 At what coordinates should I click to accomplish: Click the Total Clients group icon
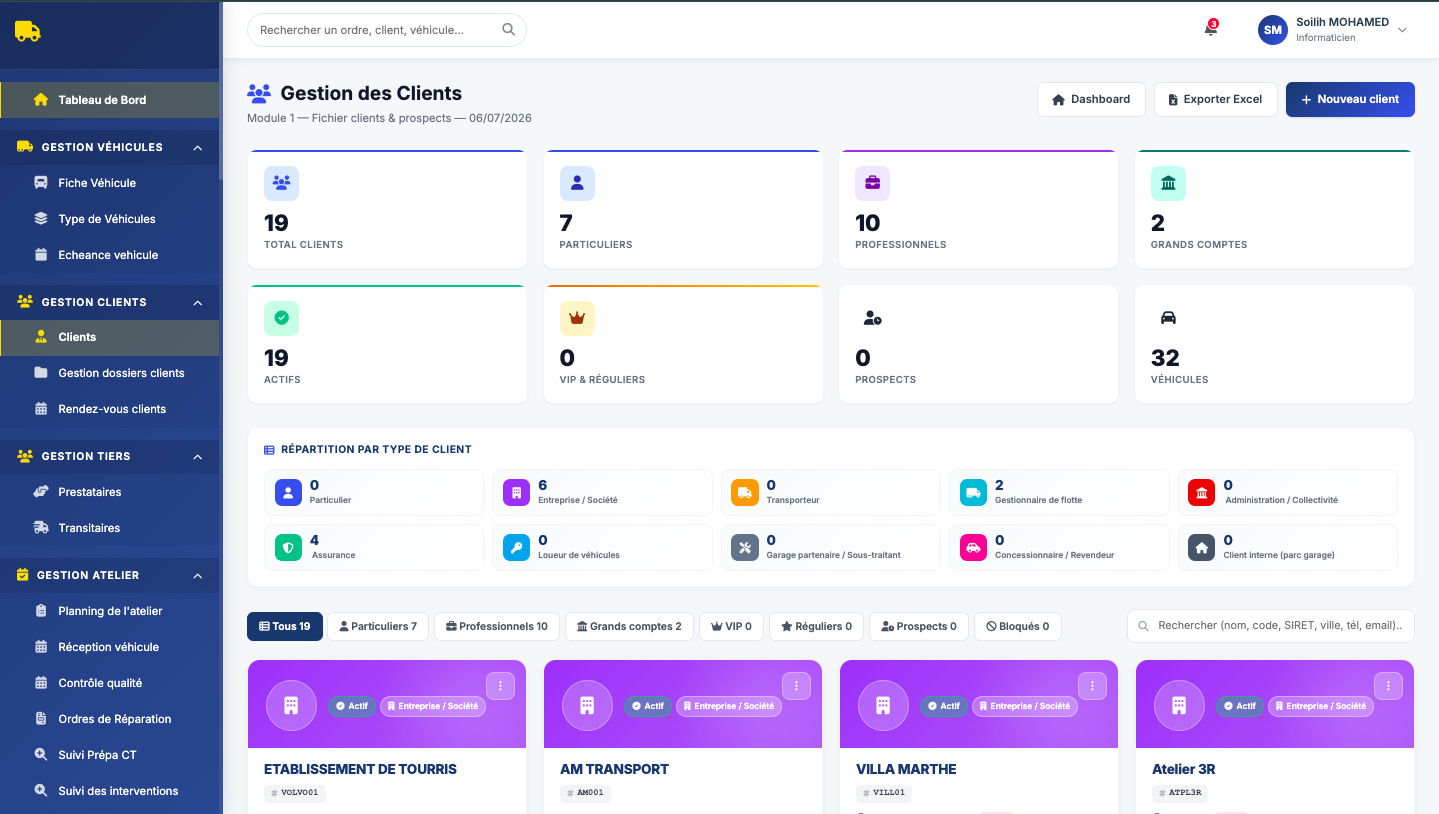(x=281, y=183)
